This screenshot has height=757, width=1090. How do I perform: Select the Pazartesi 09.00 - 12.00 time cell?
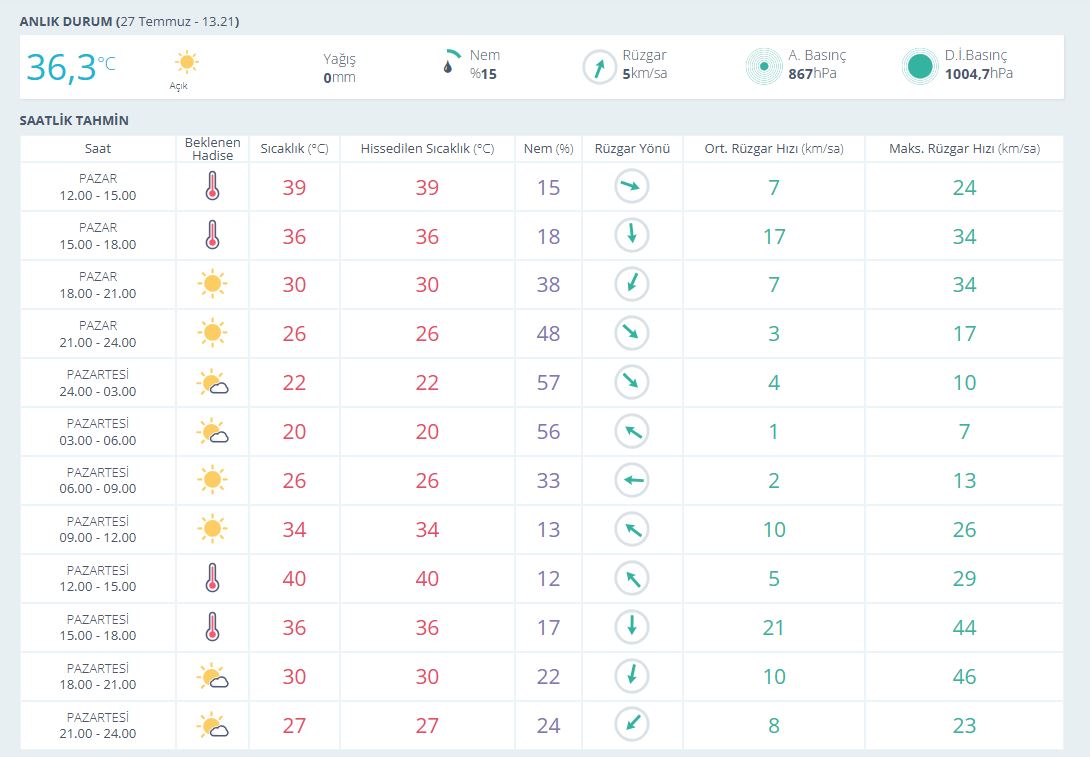[98, 529]
